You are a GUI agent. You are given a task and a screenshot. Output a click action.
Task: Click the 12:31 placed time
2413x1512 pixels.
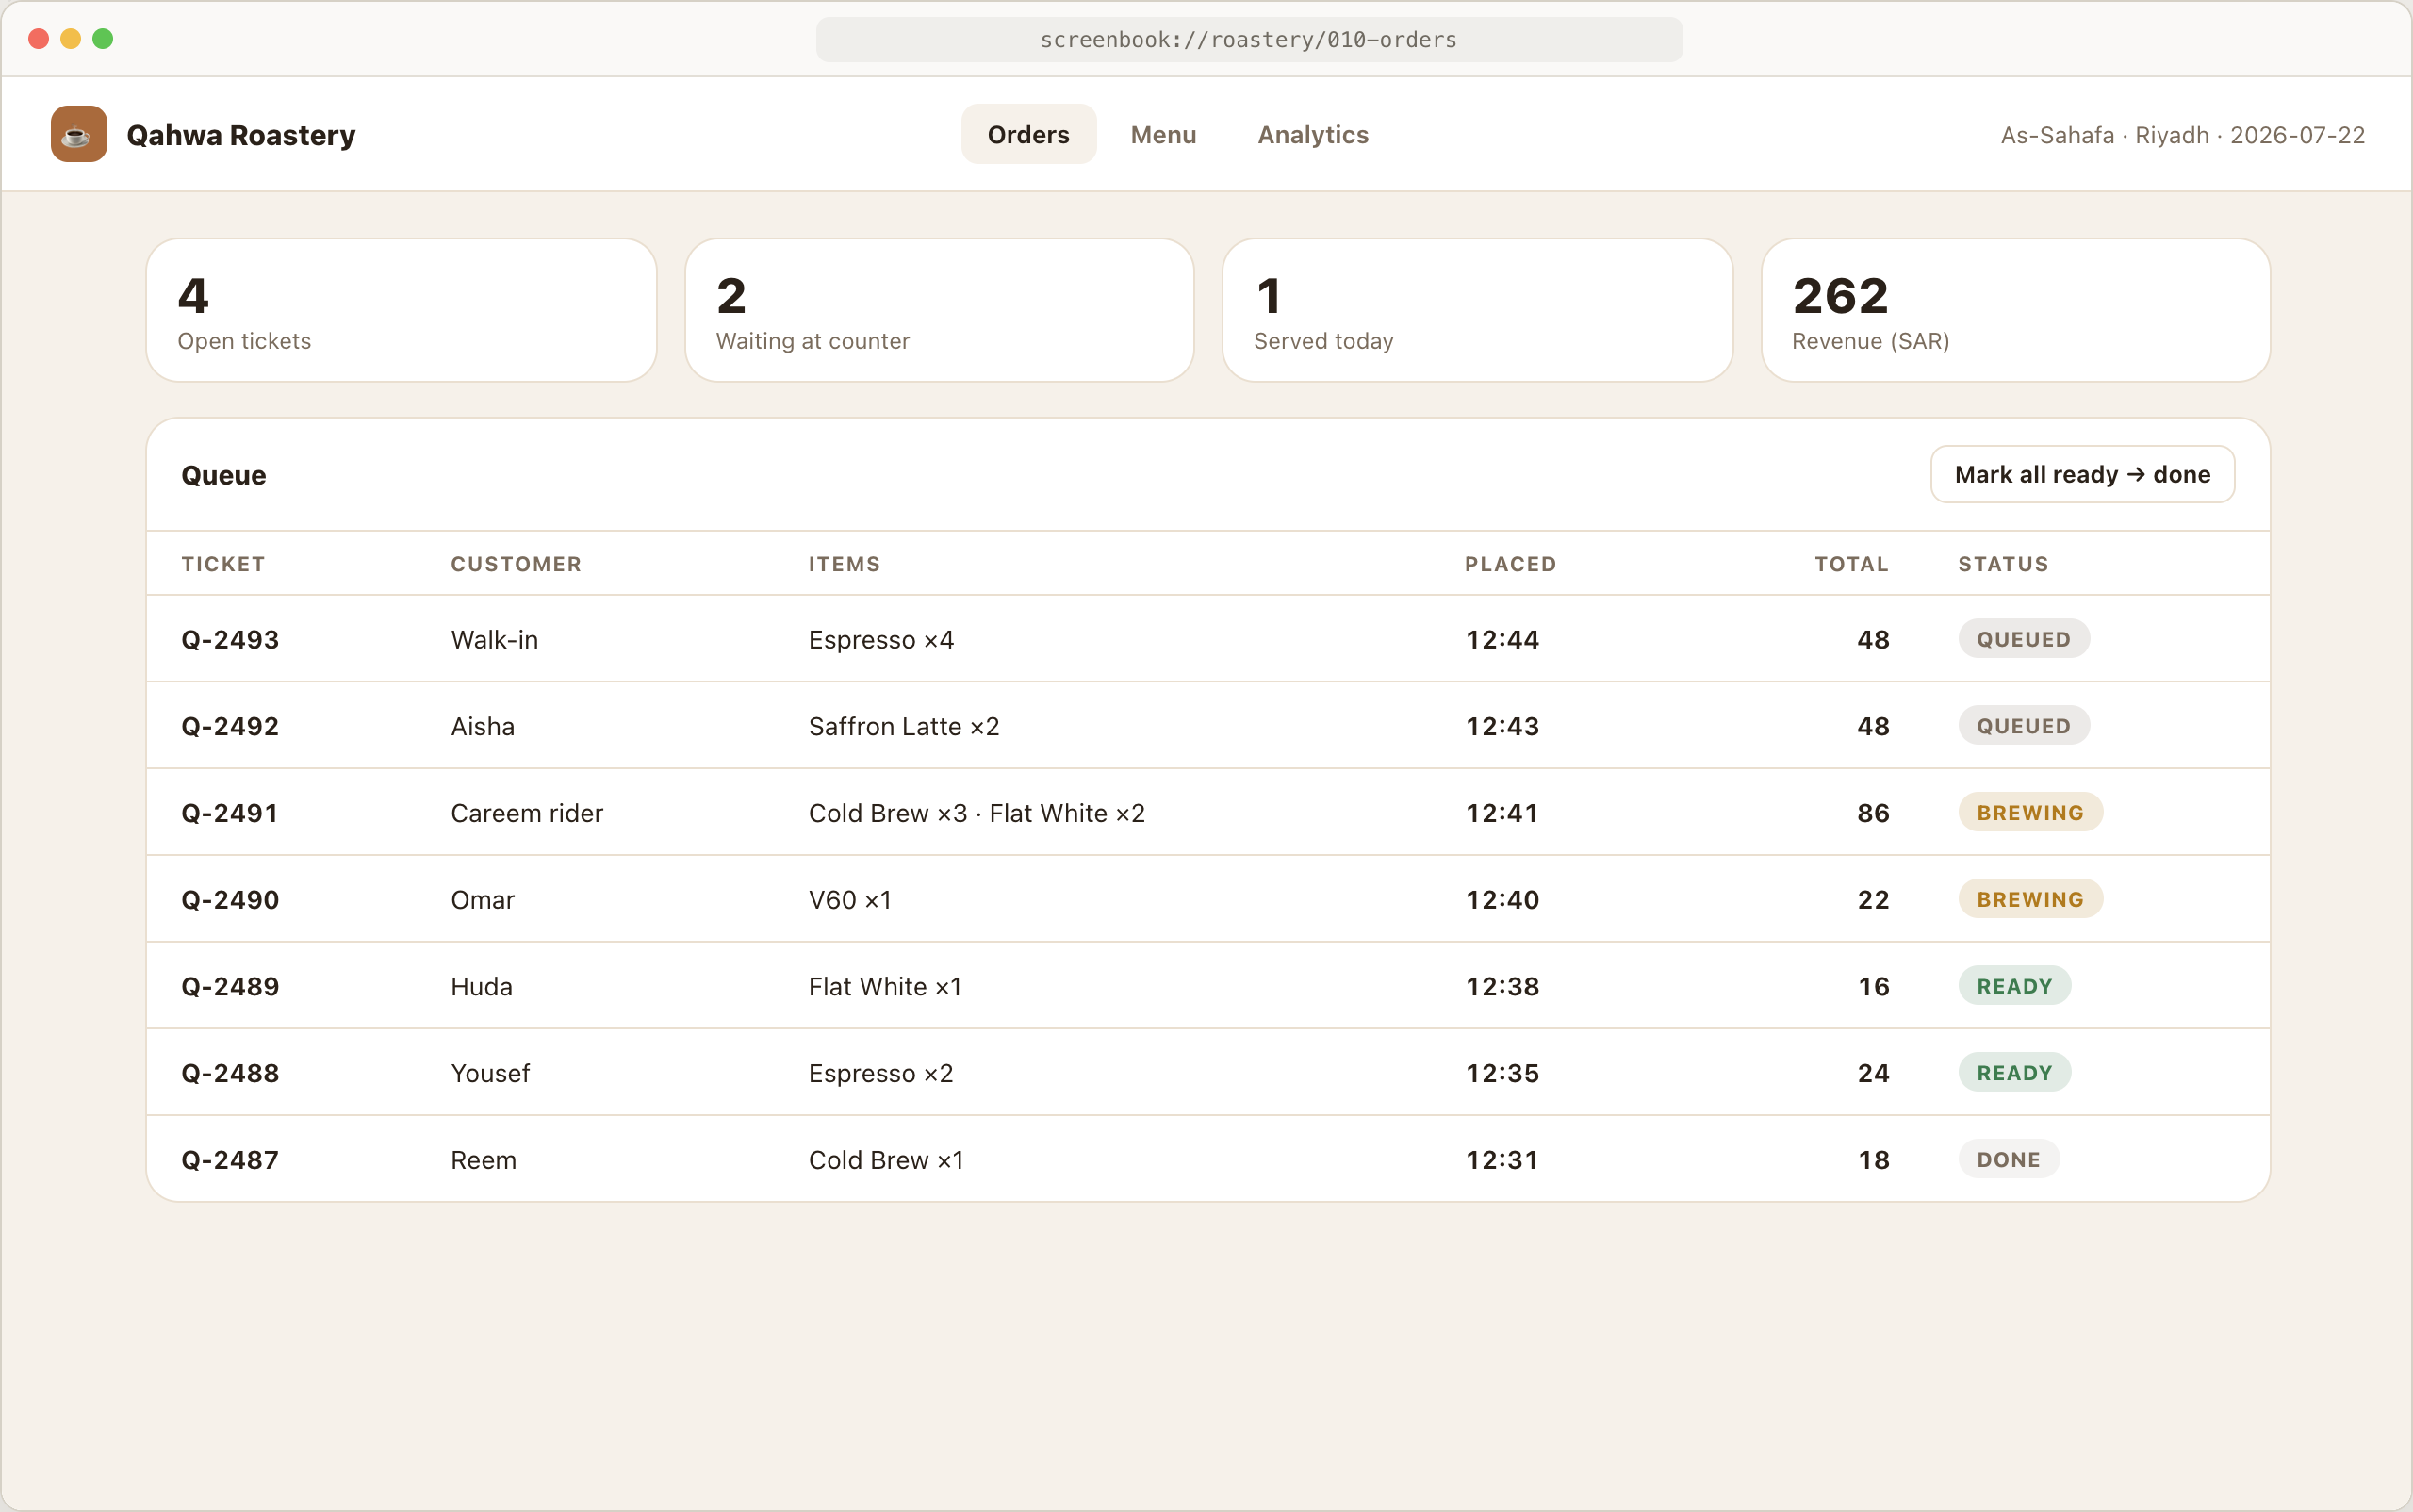click(1501, 1160)
